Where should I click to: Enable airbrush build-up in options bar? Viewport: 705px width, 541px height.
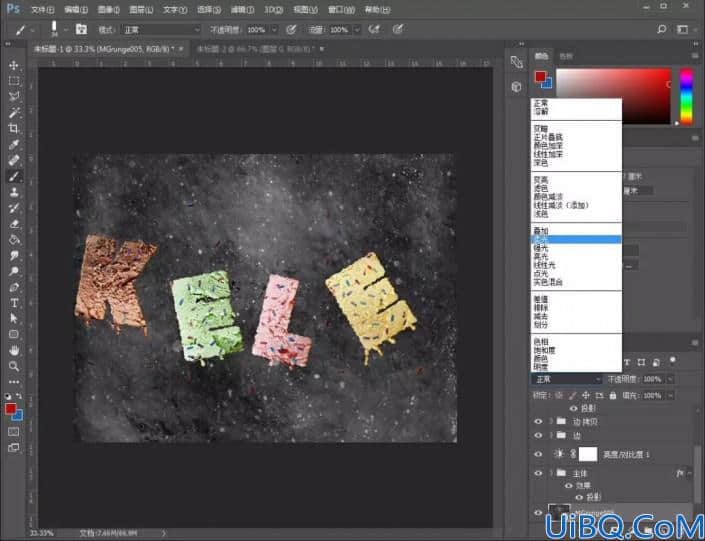(374, 30)
